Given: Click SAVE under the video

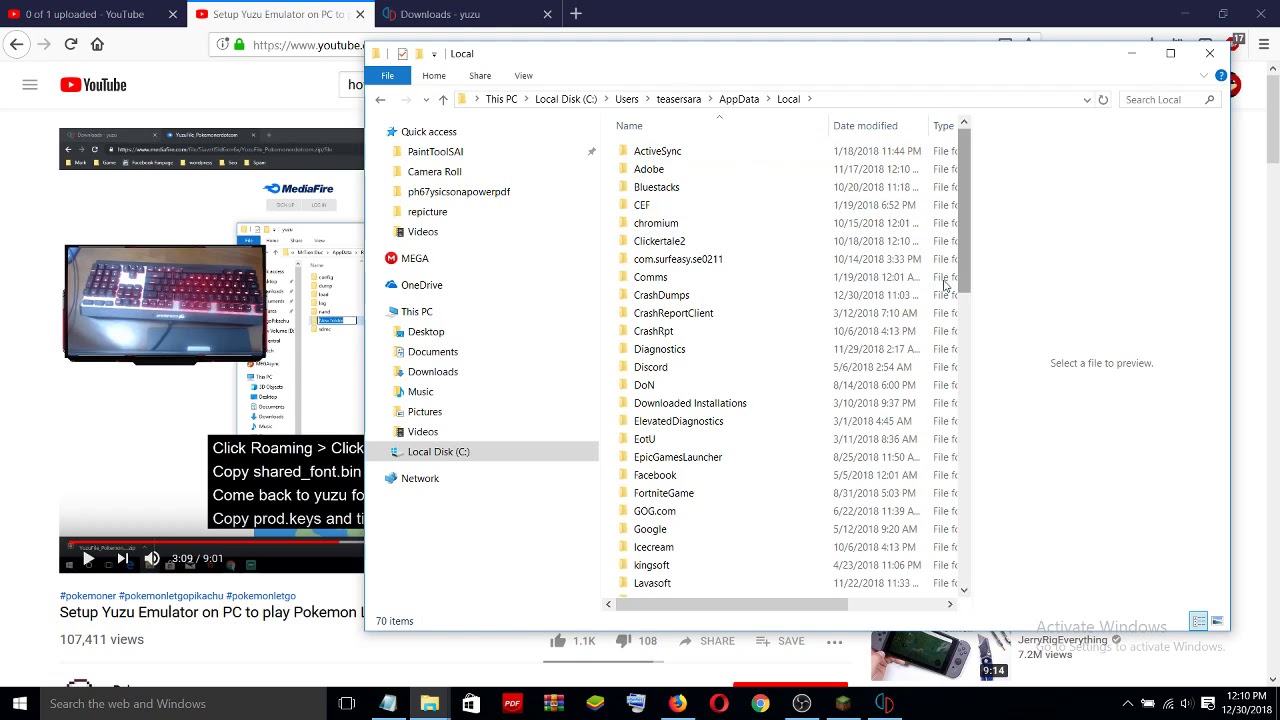Looking at the screenshot, I should [778, 641].
